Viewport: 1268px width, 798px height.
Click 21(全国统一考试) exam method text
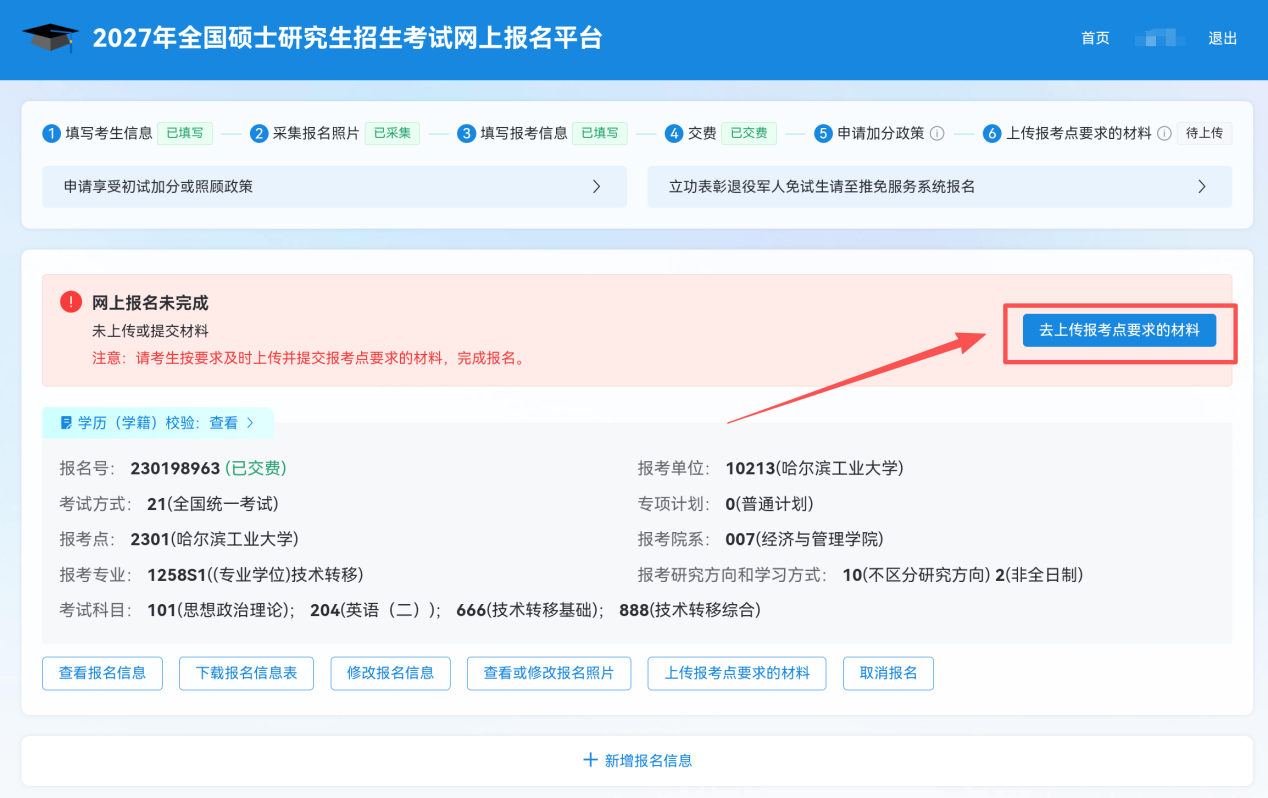212,504
